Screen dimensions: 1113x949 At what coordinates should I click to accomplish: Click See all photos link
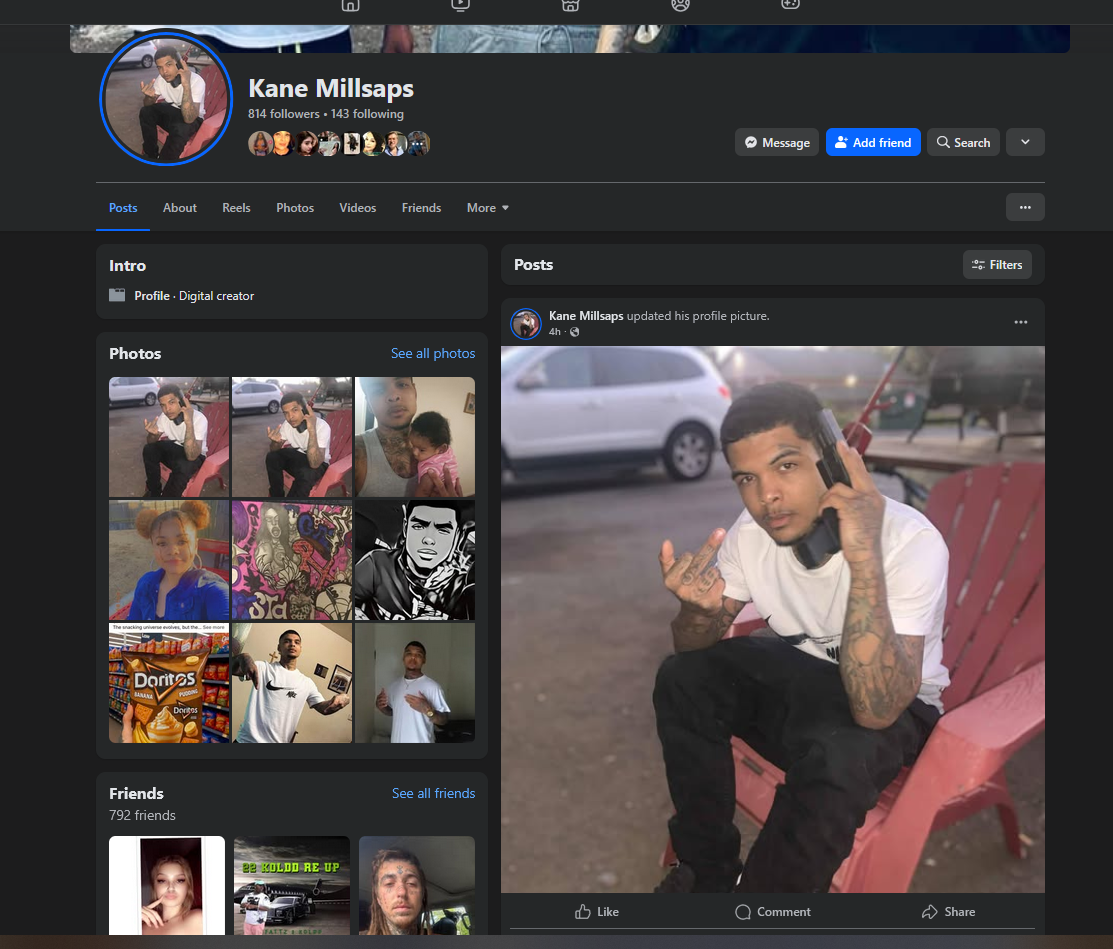[433, 353]
